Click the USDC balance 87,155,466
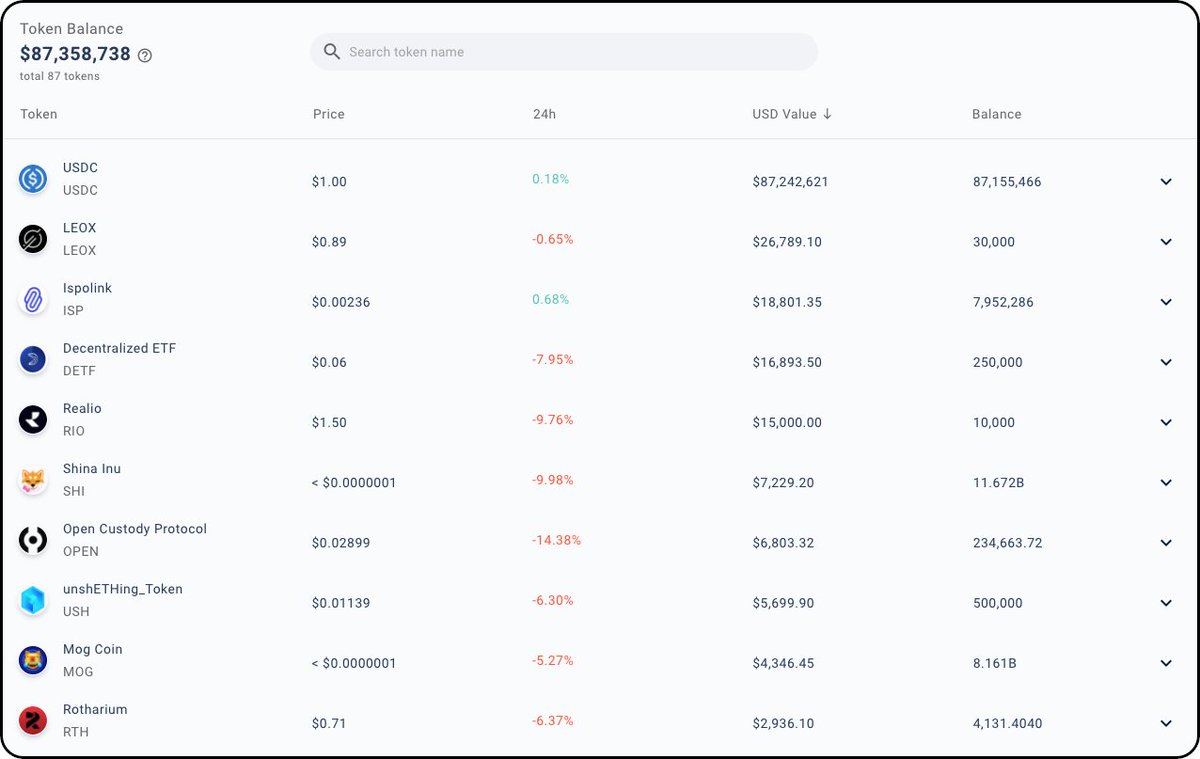Viewport: 1200px width, 759px height. pos(1007,182)
